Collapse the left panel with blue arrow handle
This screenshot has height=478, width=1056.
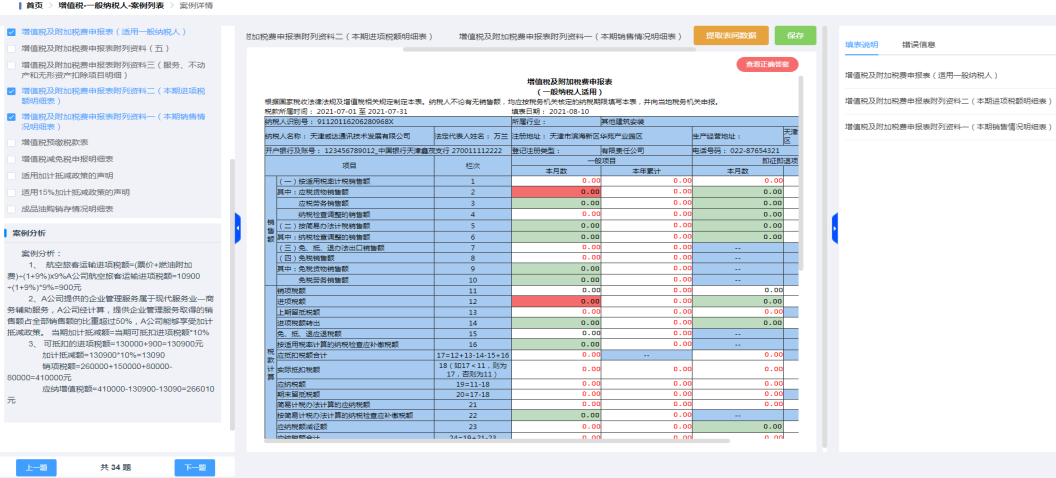pos(237,228)
